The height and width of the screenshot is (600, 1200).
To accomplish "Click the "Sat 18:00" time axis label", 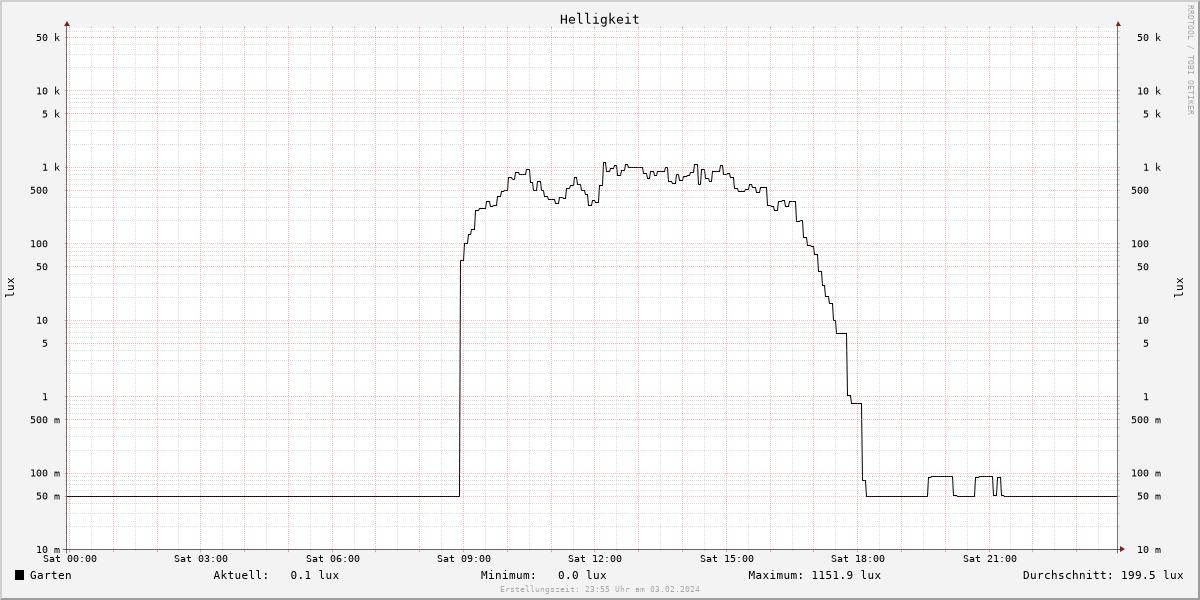I will pos(858,559).
